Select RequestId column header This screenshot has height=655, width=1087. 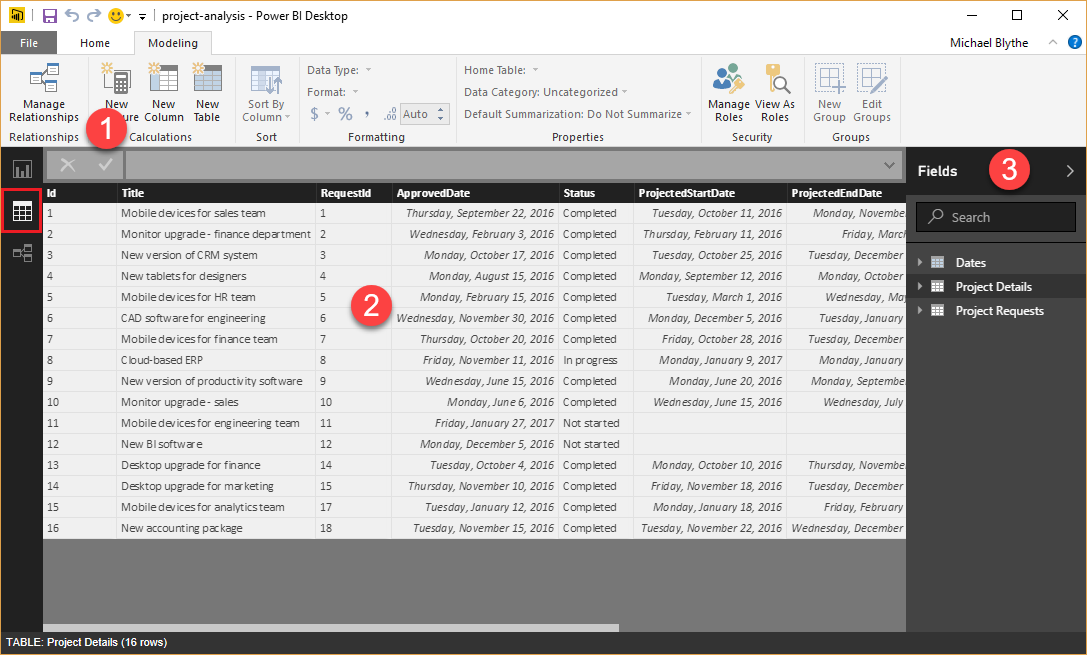(x=354, y=193)
